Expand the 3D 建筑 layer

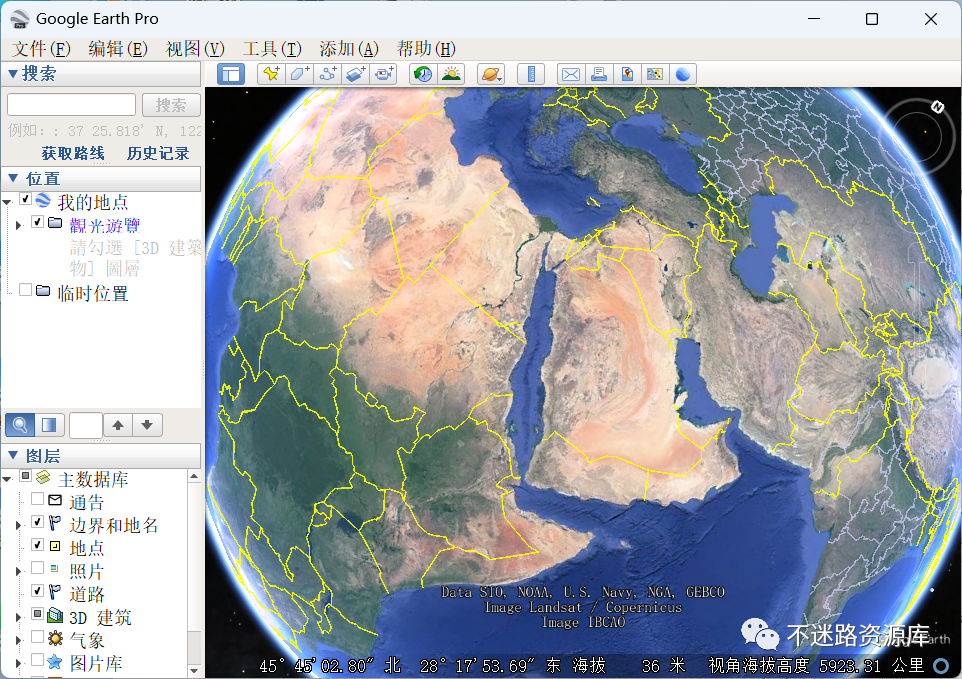tap(18, 617)
